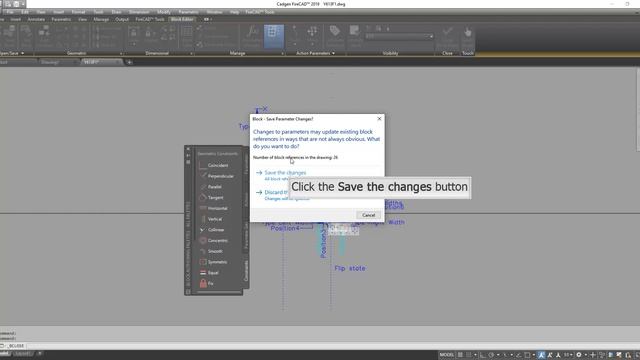Image resolution: width=640 pixels, height=360 pixels.
Task: Click the MODEL button in status bar
Action: coord(447,355)
